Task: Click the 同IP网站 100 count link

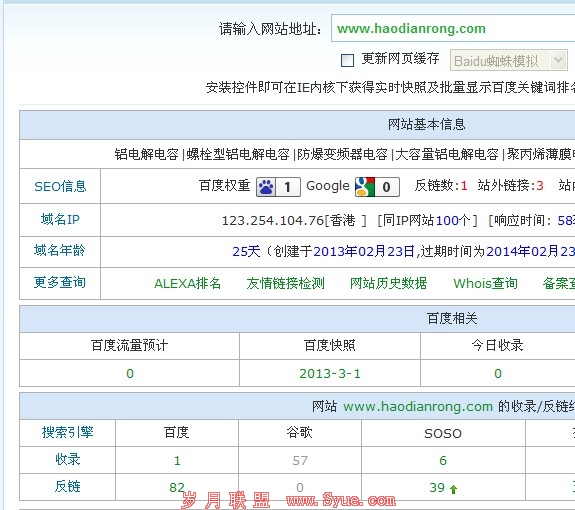Action: point(447,220)
